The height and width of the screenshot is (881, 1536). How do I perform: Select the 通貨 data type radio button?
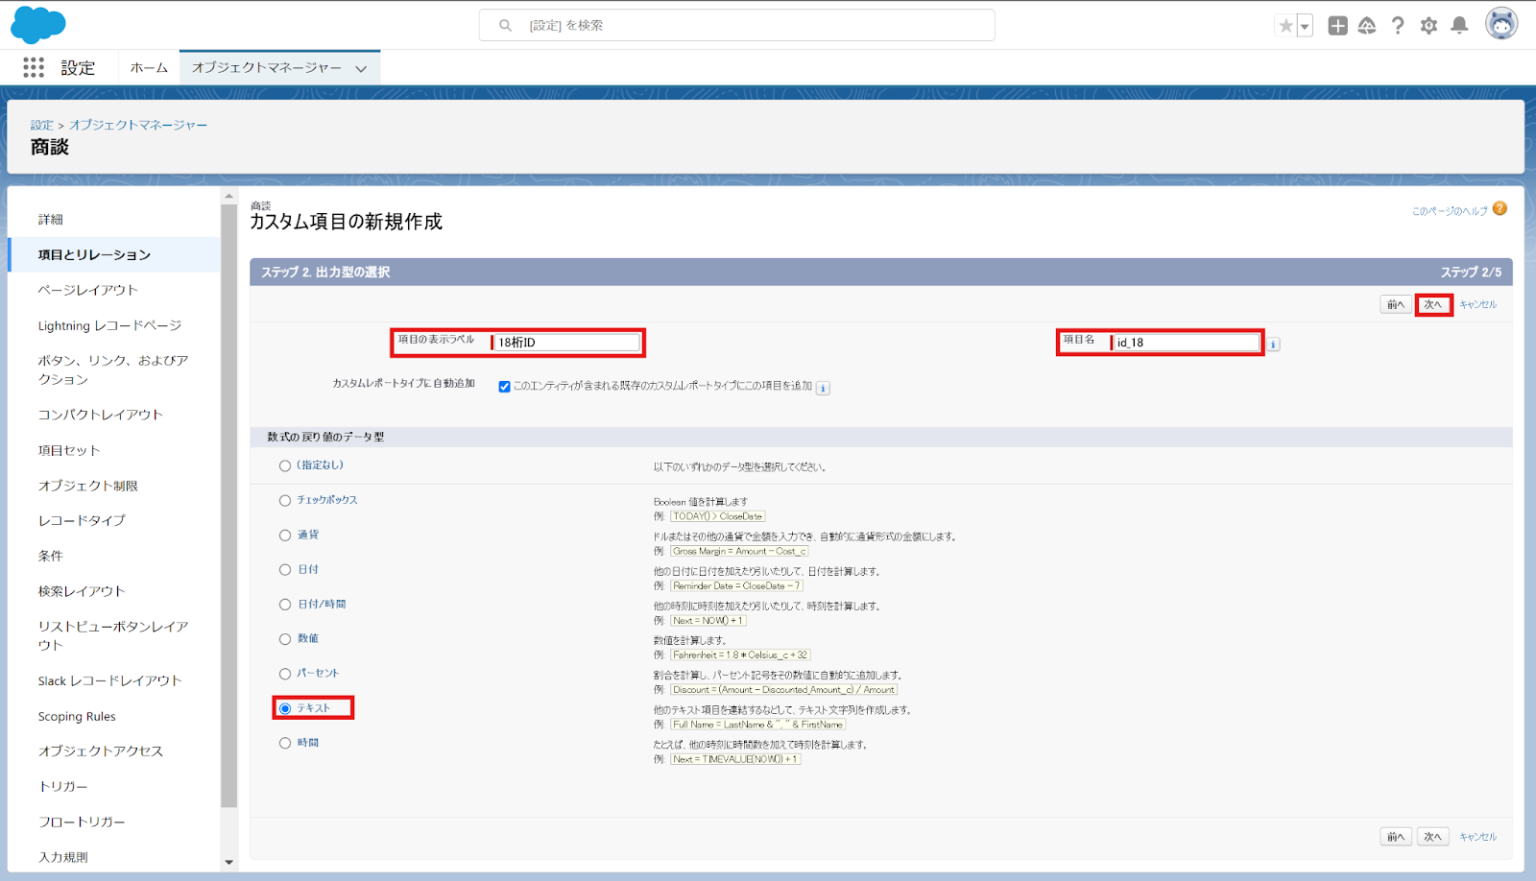coord(285,534)
